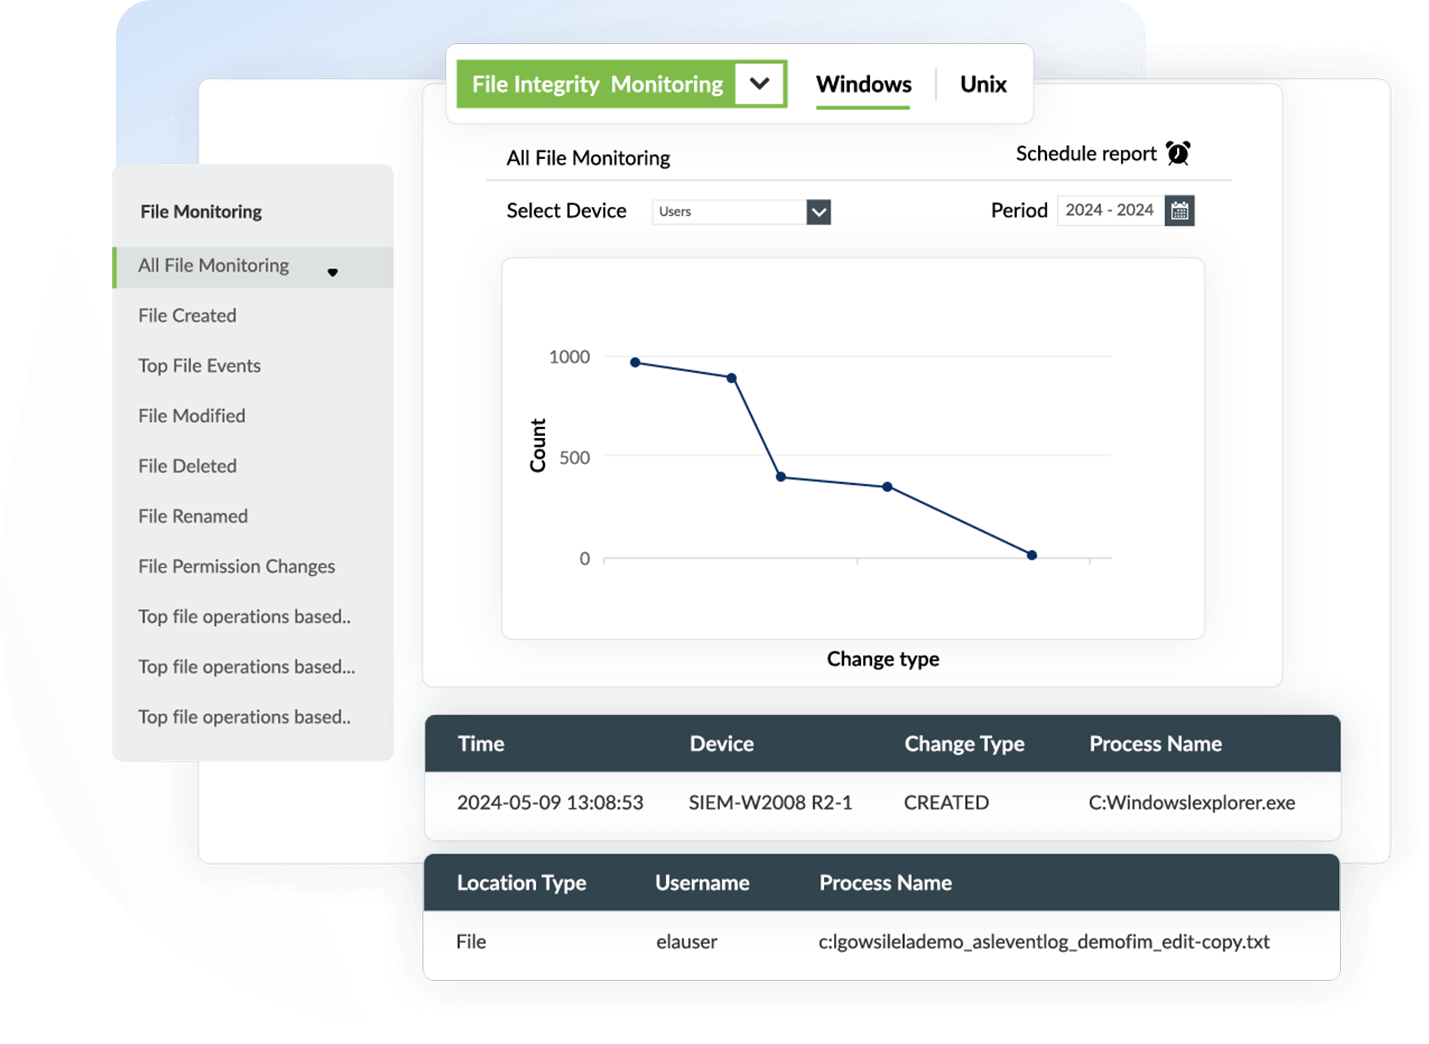Viewport: 1429px width, 1044px height.
Task: Click the File Monitoring sidebar heading
Action: 201,212
